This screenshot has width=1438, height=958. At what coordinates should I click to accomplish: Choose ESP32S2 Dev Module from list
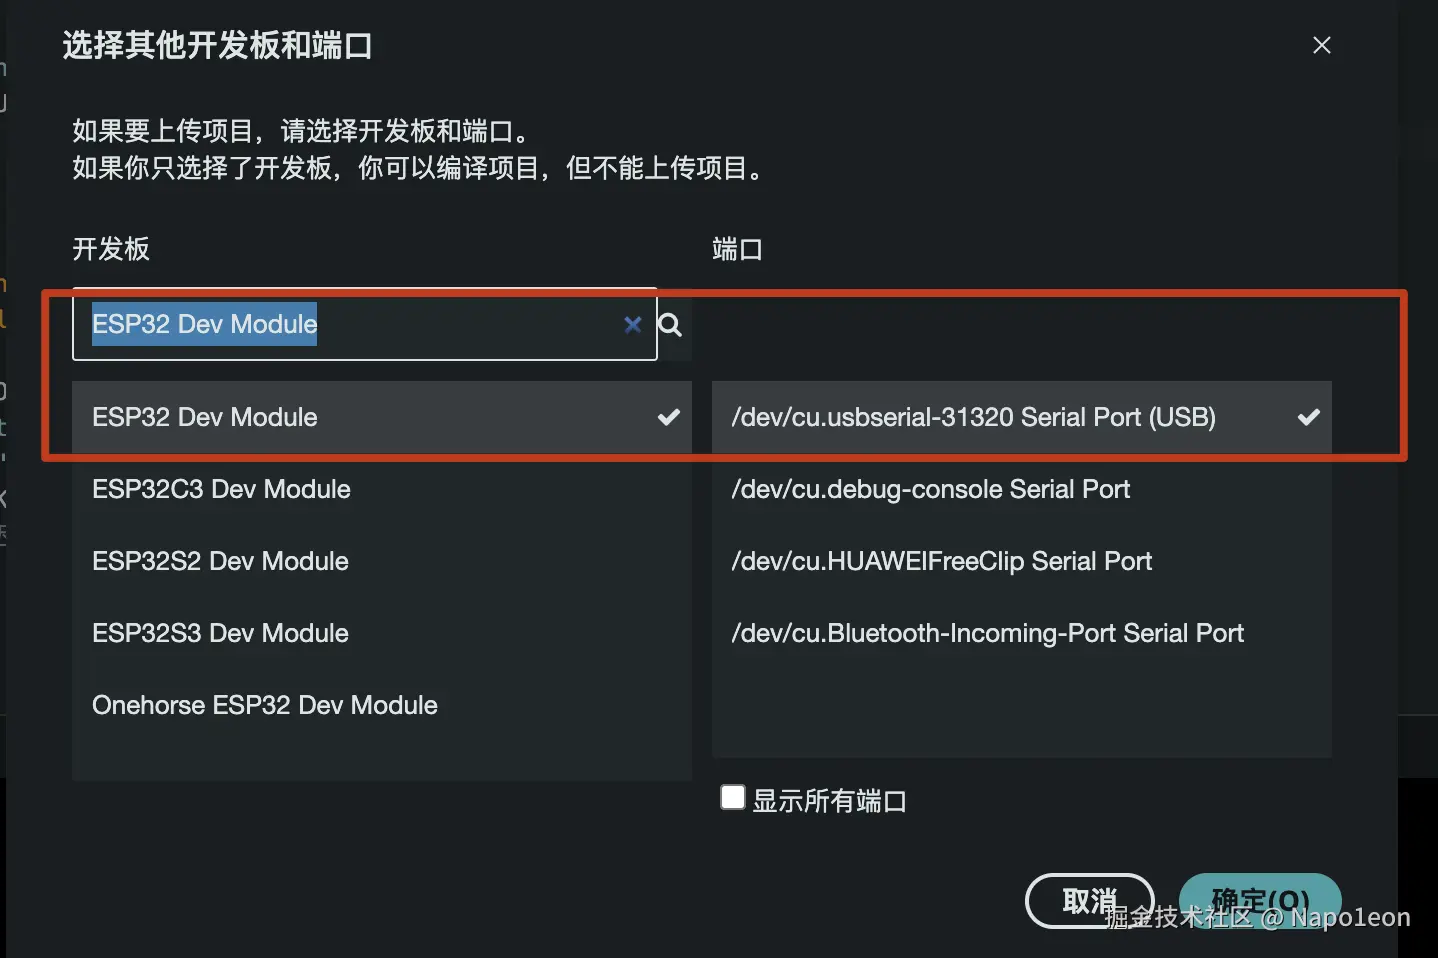pos(220,561)
